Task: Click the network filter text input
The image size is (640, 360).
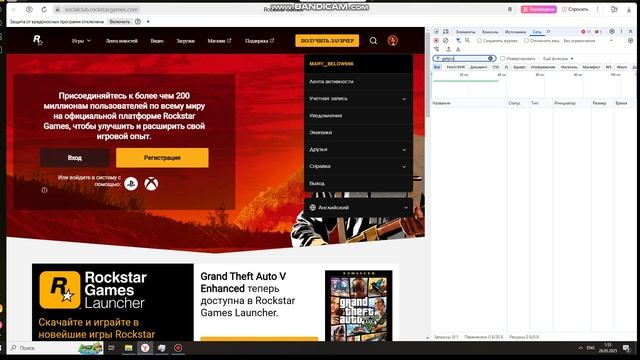Action: 464,58
